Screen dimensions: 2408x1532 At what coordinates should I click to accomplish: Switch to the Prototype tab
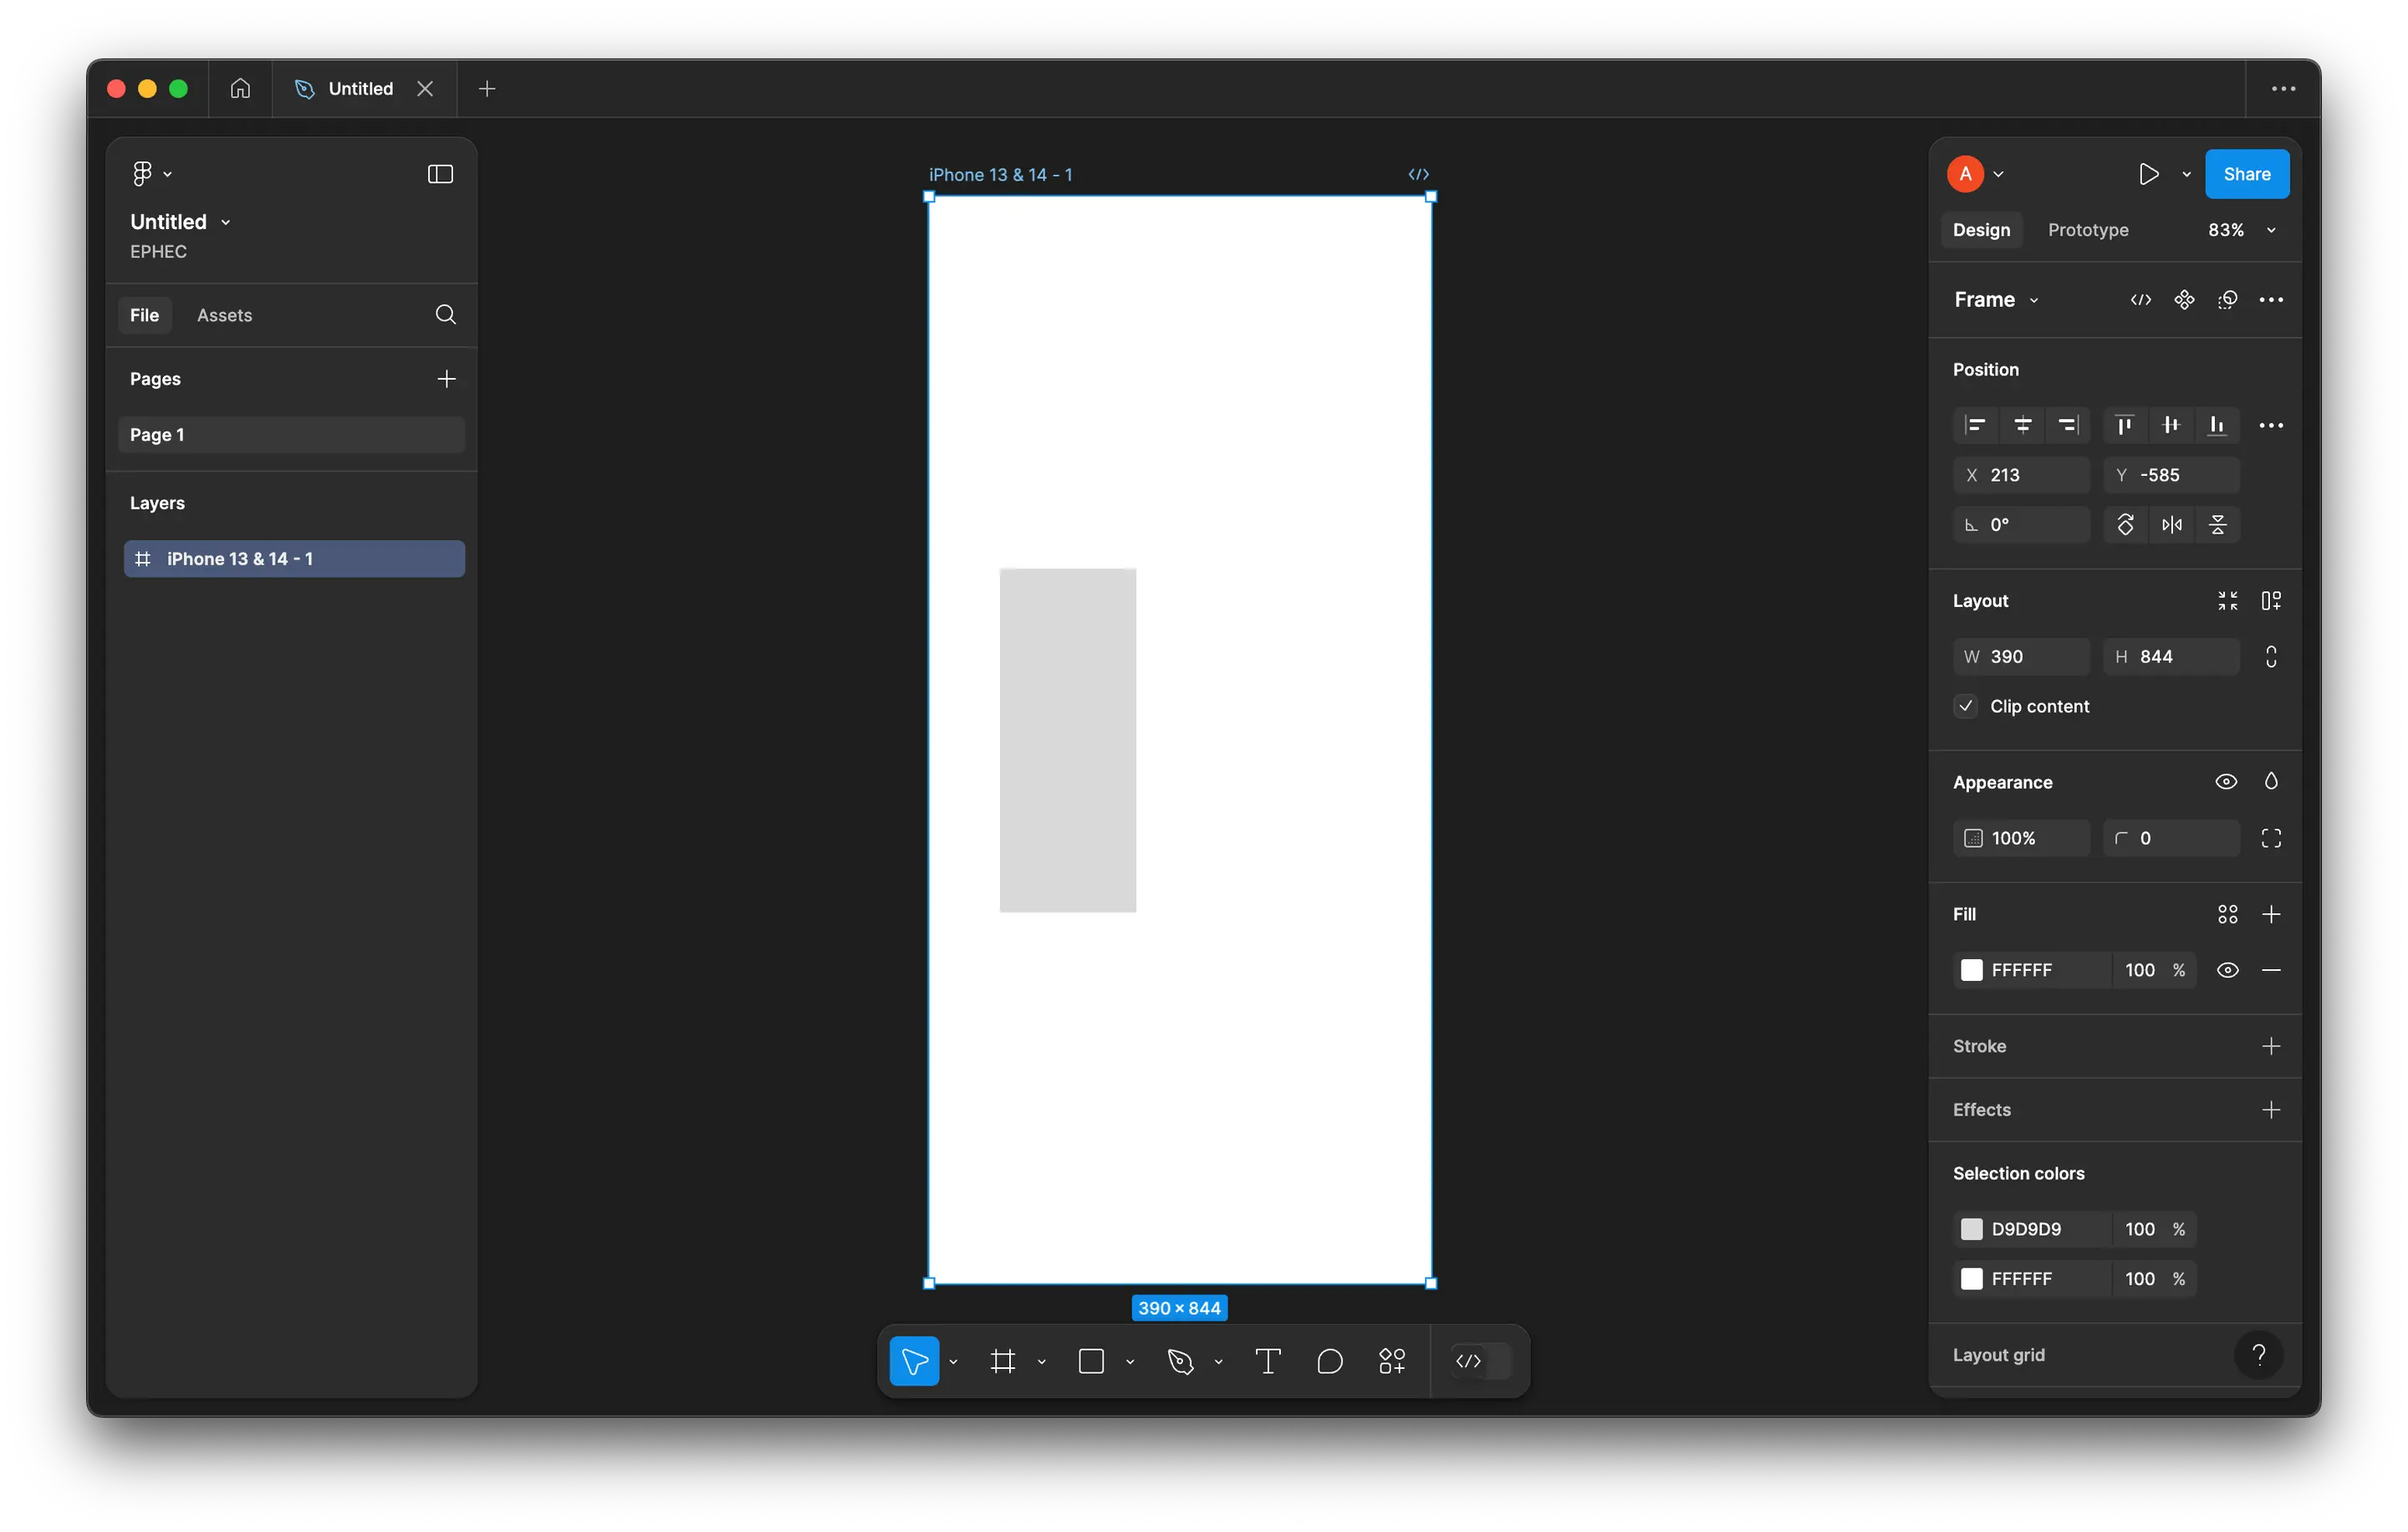tap(2087, 230)
